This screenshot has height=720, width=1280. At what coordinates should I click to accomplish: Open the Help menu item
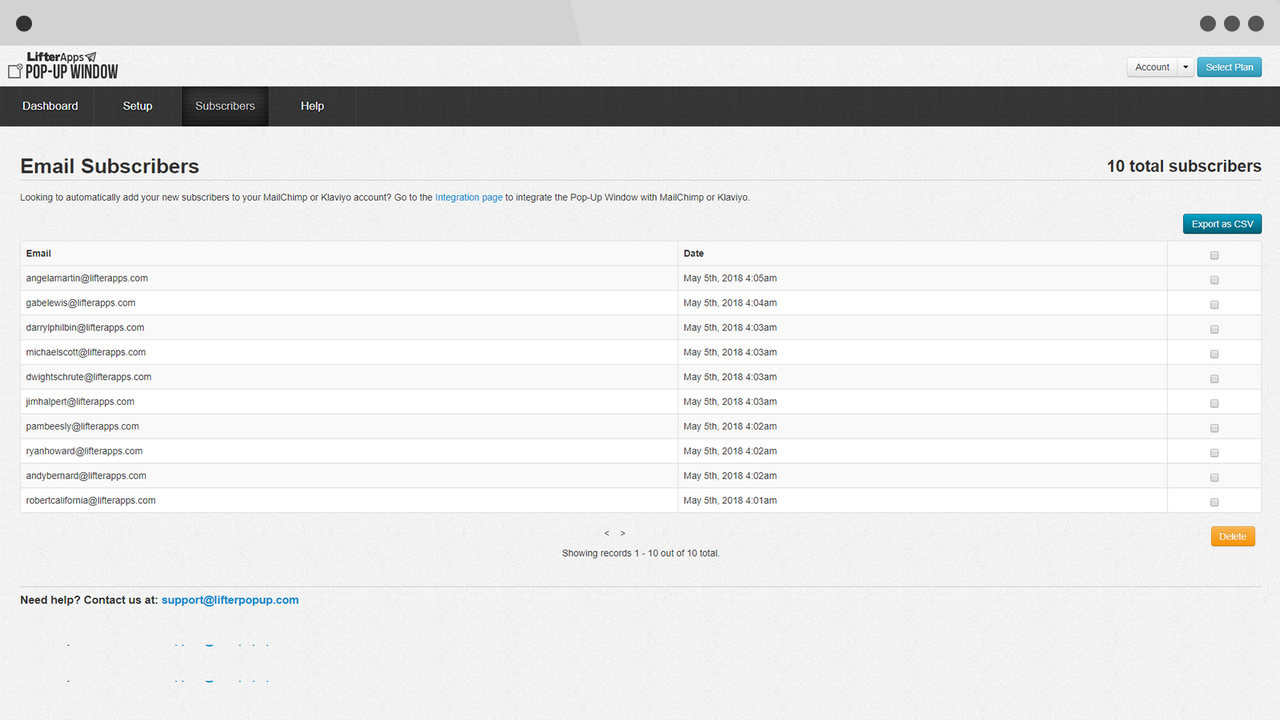(312, 106)
